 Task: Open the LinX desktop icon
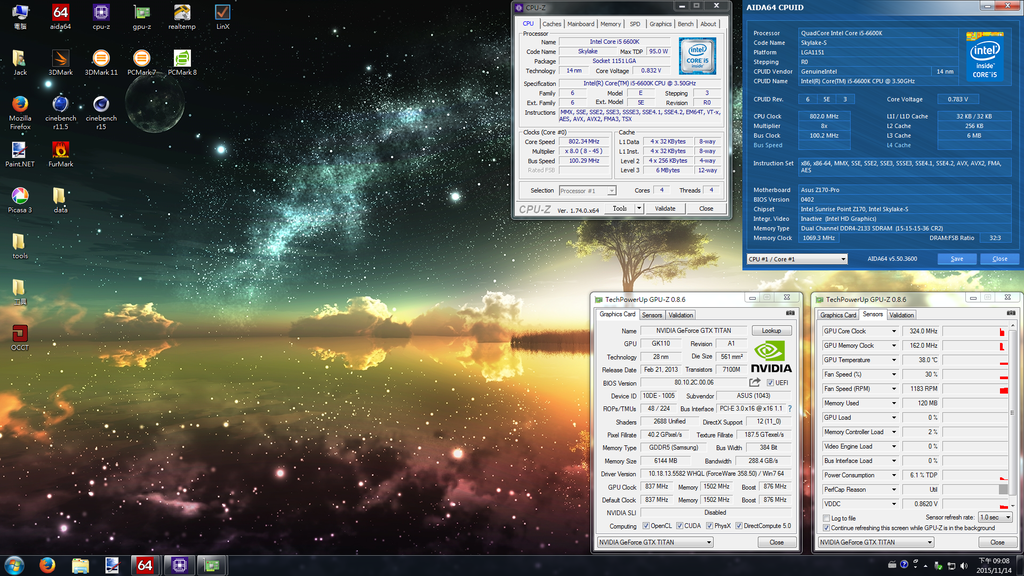222,13
